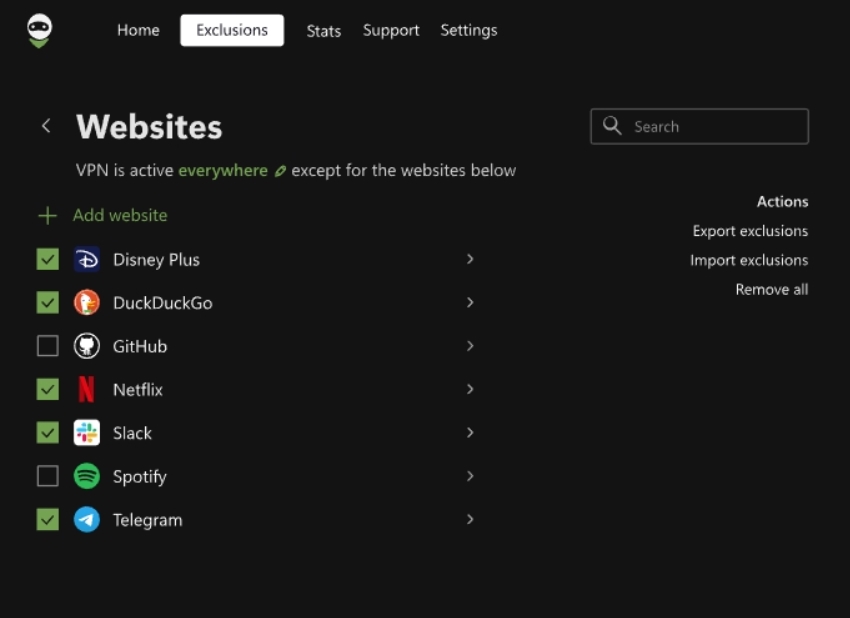The width and height of the screenshot is (850, 618).
Task: Enable the GitHub exclusion checkbox
Action: click(48, 346)
